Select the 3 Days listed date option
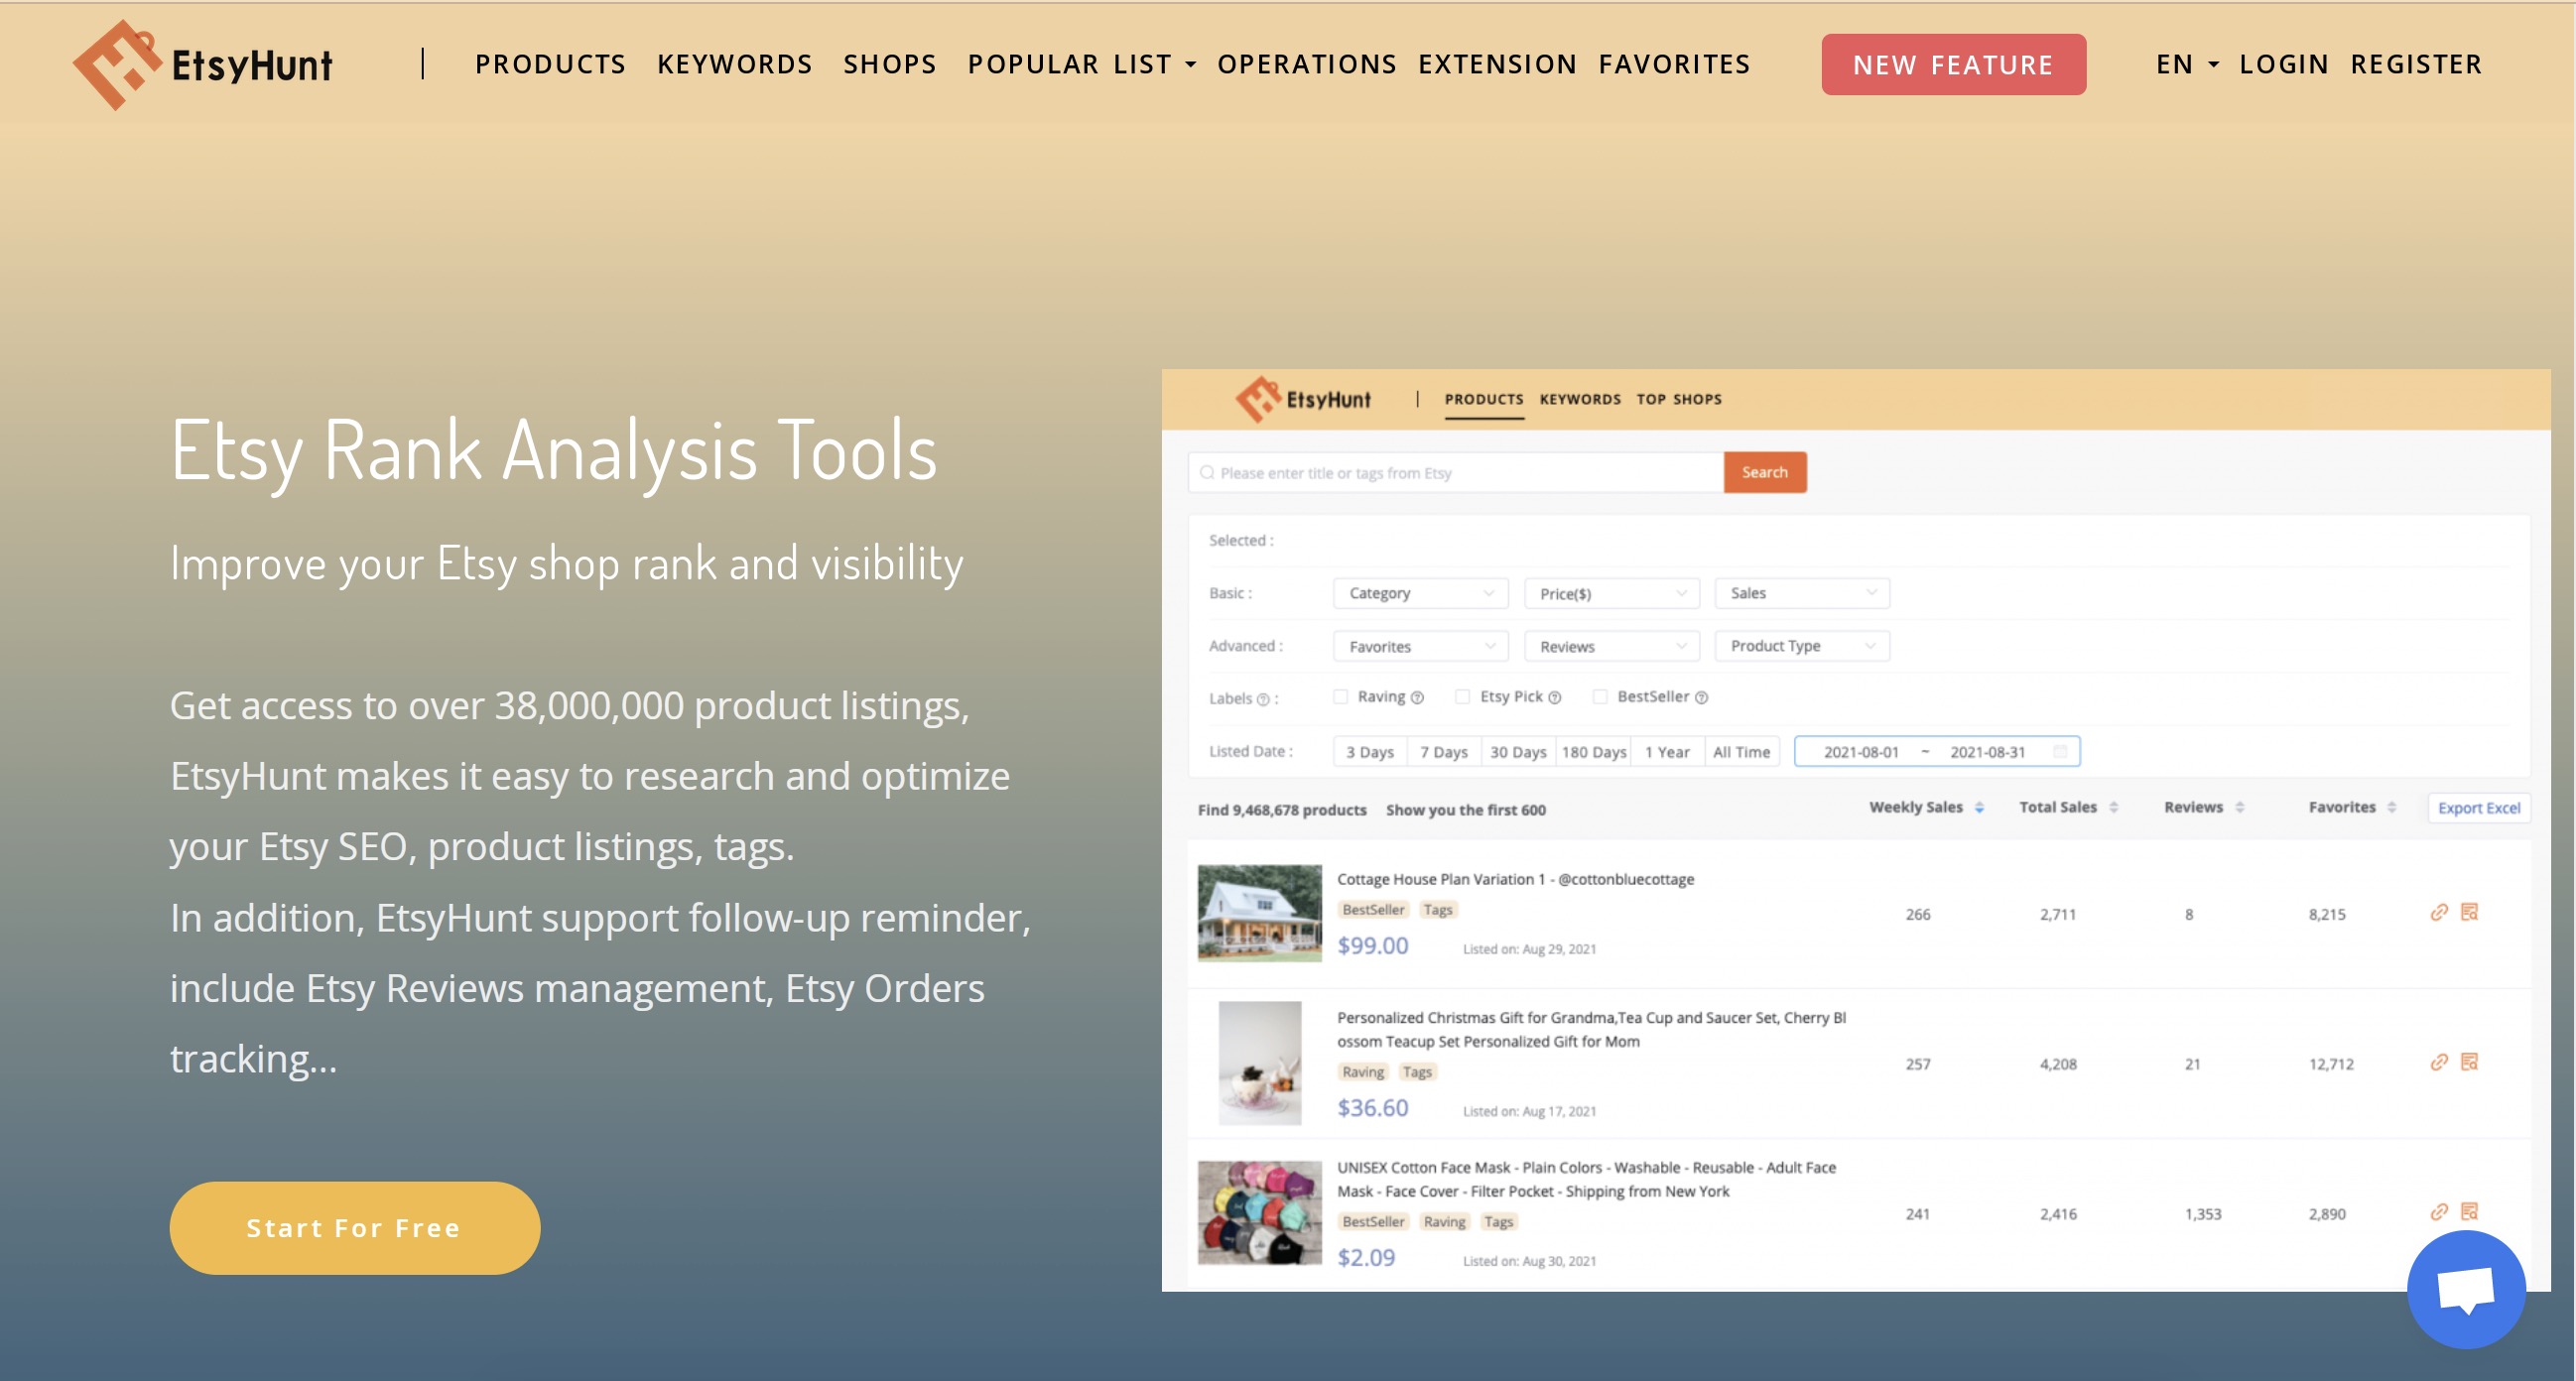The height and width of the screenshot is (1381, 2576). pyautogui.click(x=1370, y=752)
